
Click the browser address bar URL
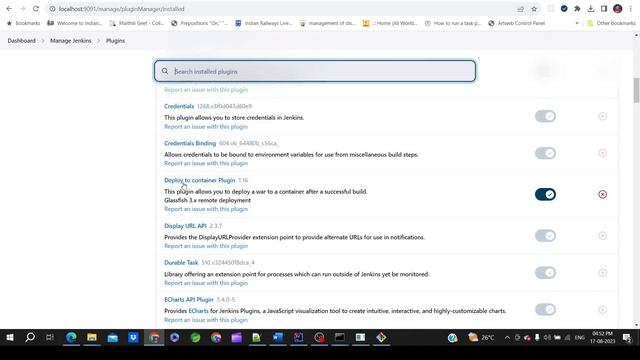tap(121, 9)
